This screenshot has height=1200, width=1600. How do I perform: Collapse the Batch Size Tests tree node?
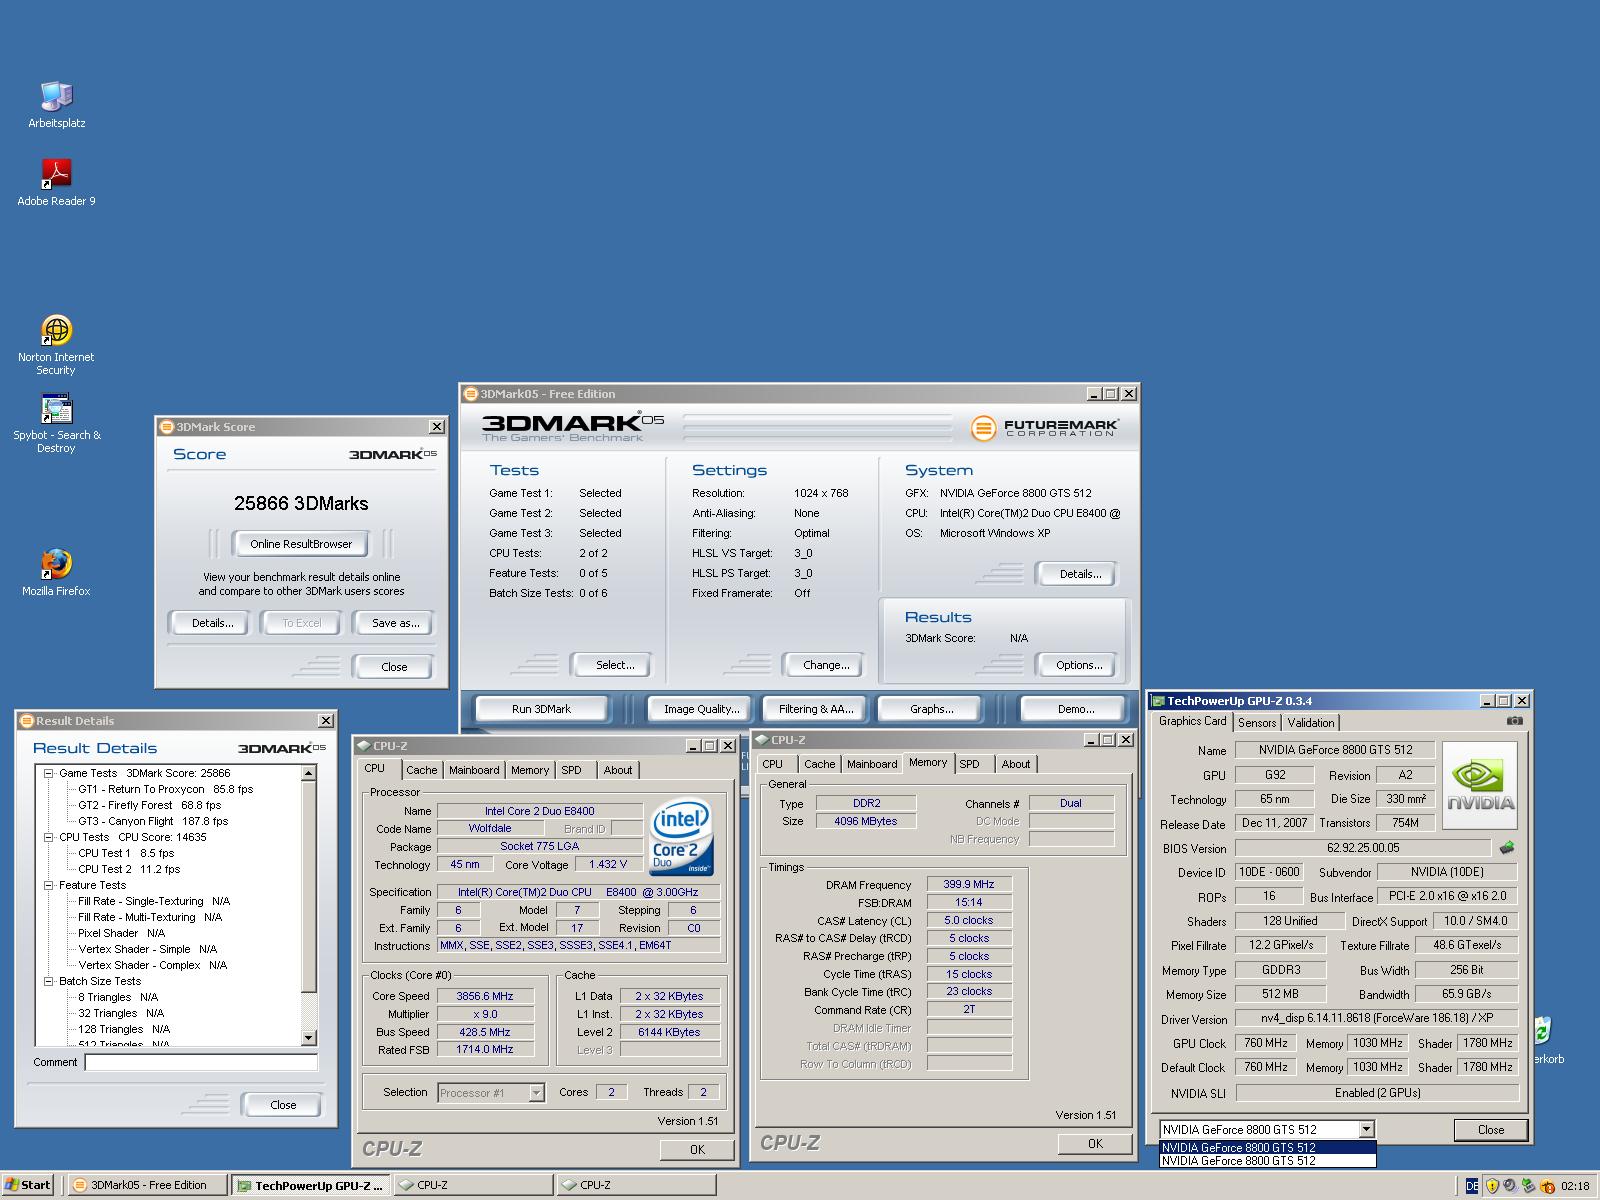48,981
